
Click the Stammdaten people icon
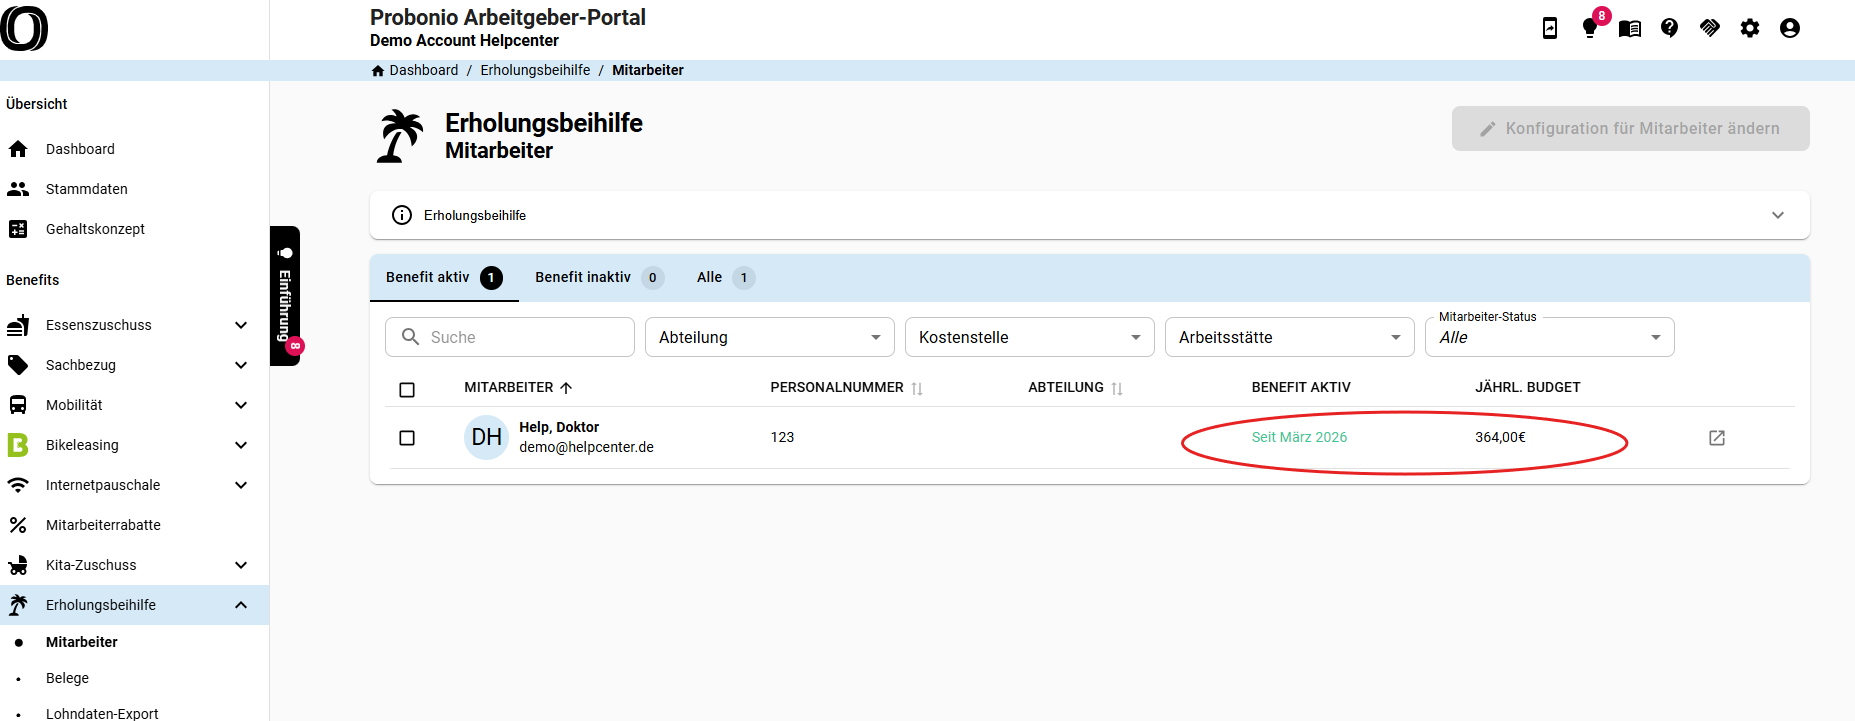point(18,189)
